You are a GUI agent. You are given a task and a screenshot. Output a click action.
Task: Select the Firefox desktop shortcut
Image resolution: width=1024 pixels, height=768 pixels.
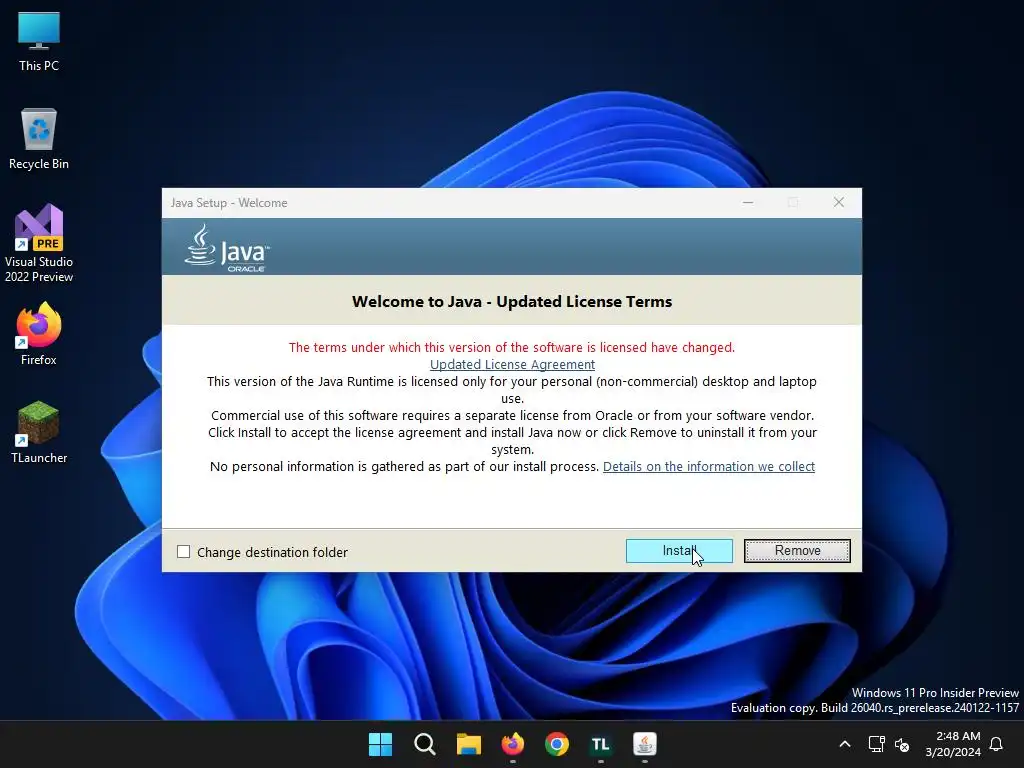click(39, 334)
